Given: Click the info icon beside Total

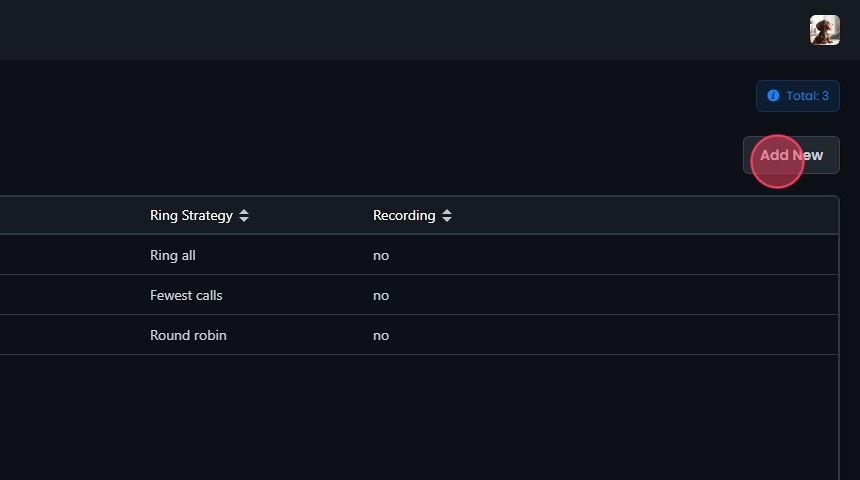Looking at the screenshot, I should pos(773,96).
